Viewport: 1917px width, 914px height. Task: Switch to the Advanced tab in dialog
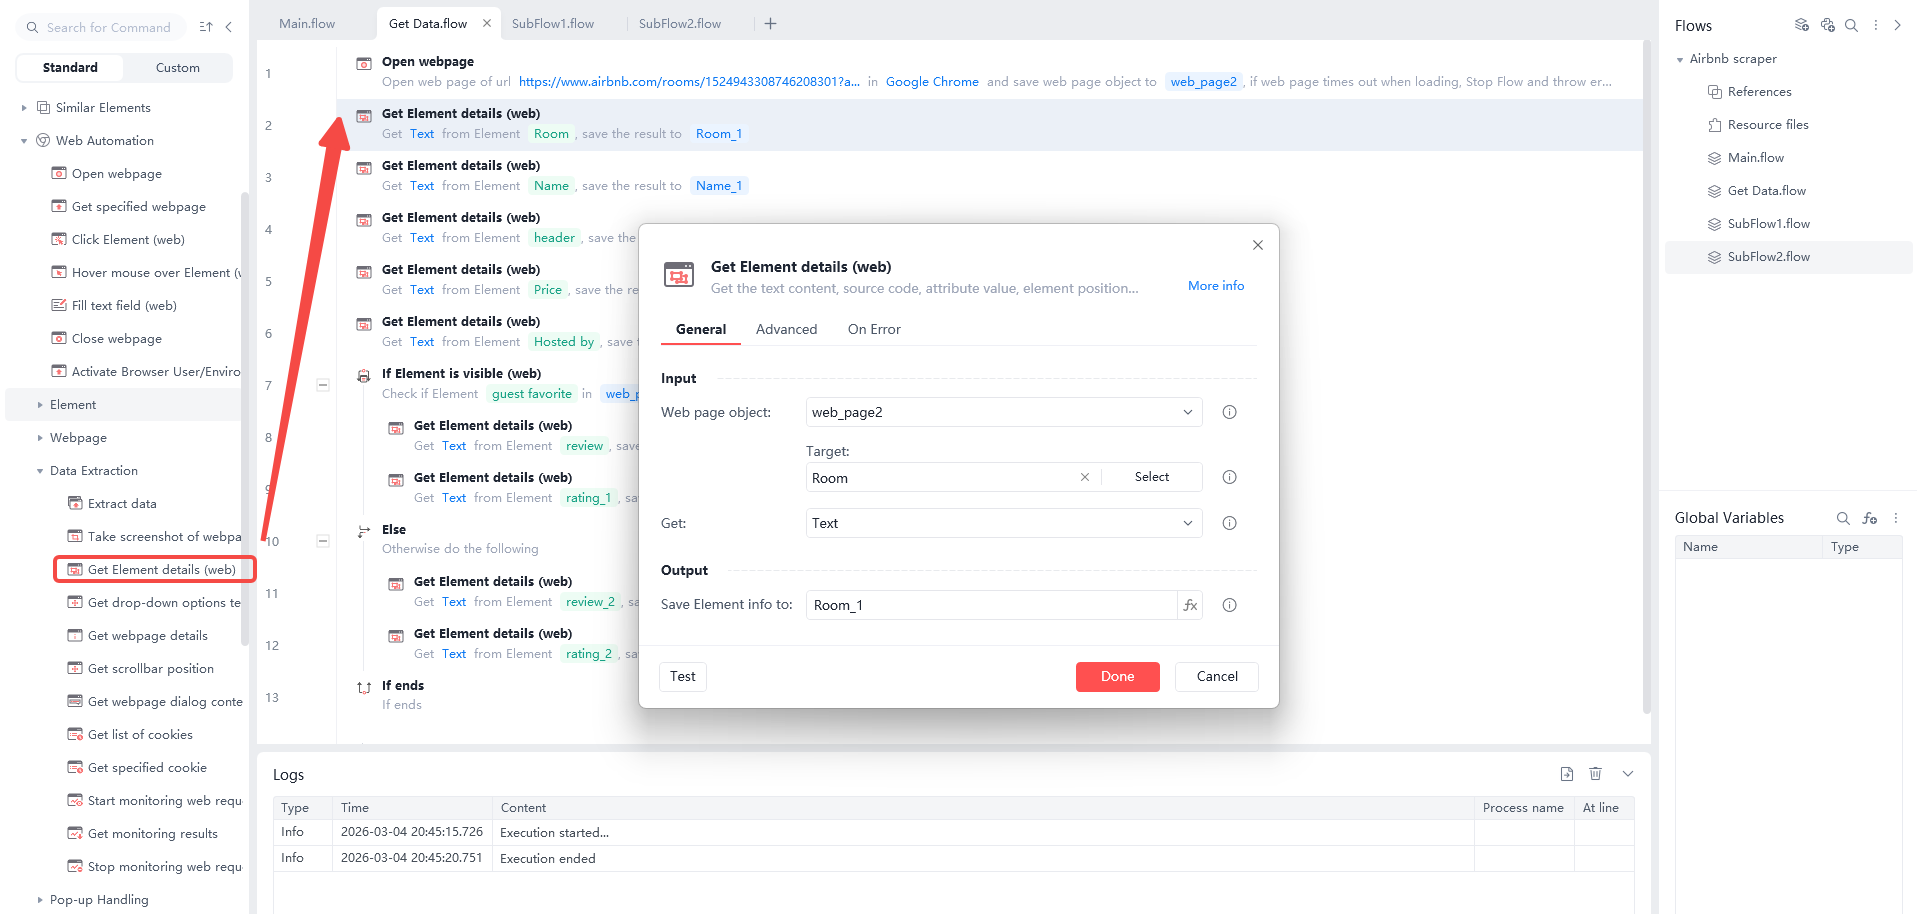pos(786,329)
